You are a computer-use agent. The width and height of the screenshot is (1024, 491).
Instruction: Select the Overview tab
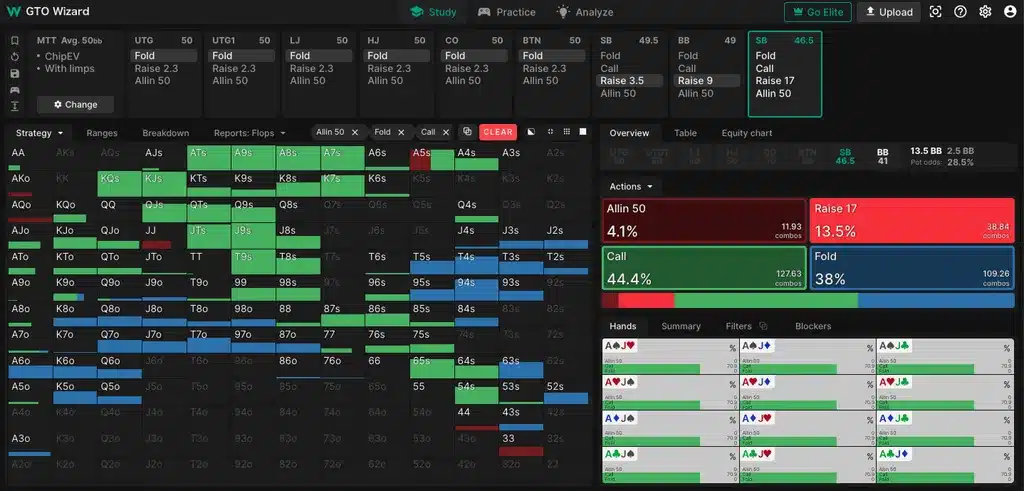click(x=629, y=133)
